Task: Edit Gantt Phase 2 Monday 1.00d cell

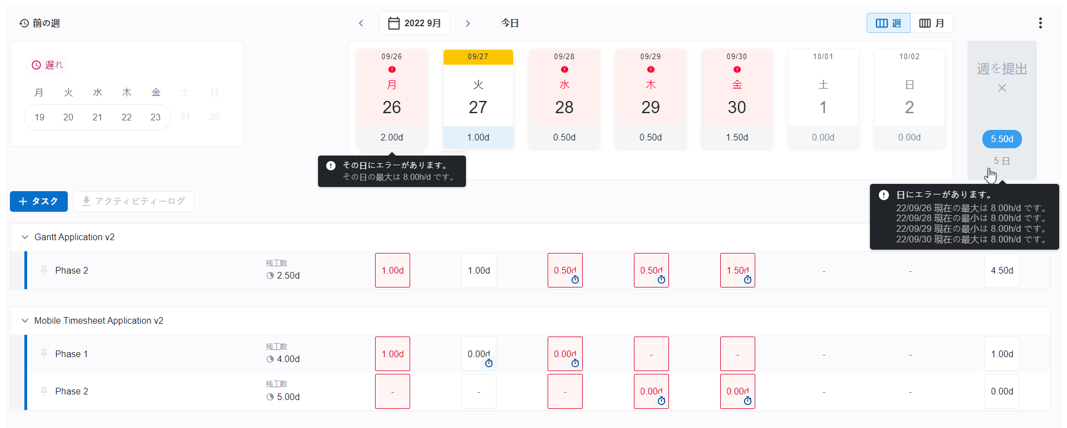Action: [x=392, y=270]
